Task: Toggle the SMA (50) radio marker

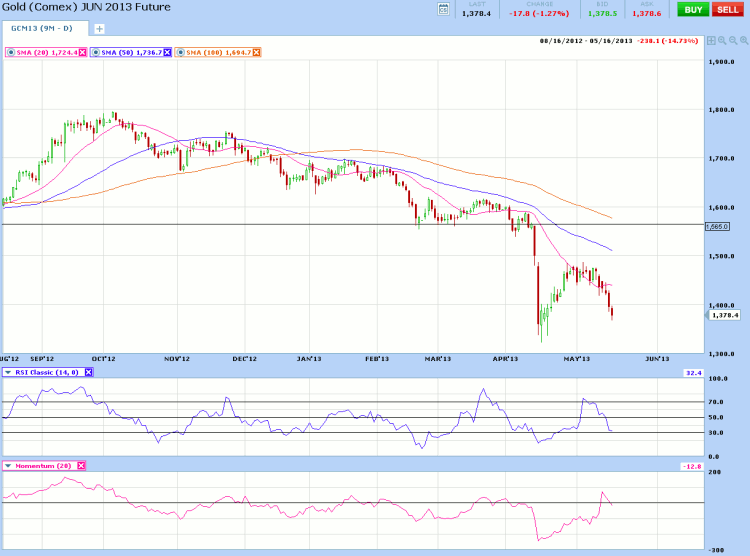Action: 96,51
